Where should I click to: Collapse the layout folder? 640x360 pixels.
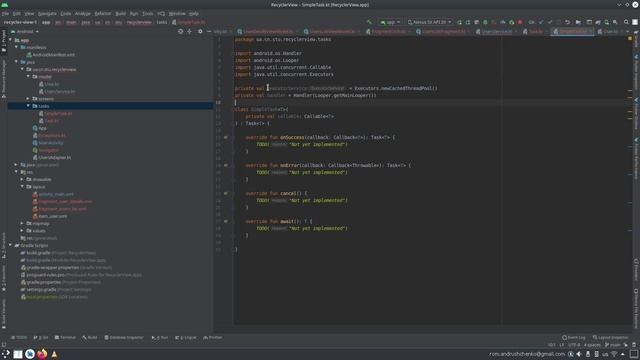point(22,187)
